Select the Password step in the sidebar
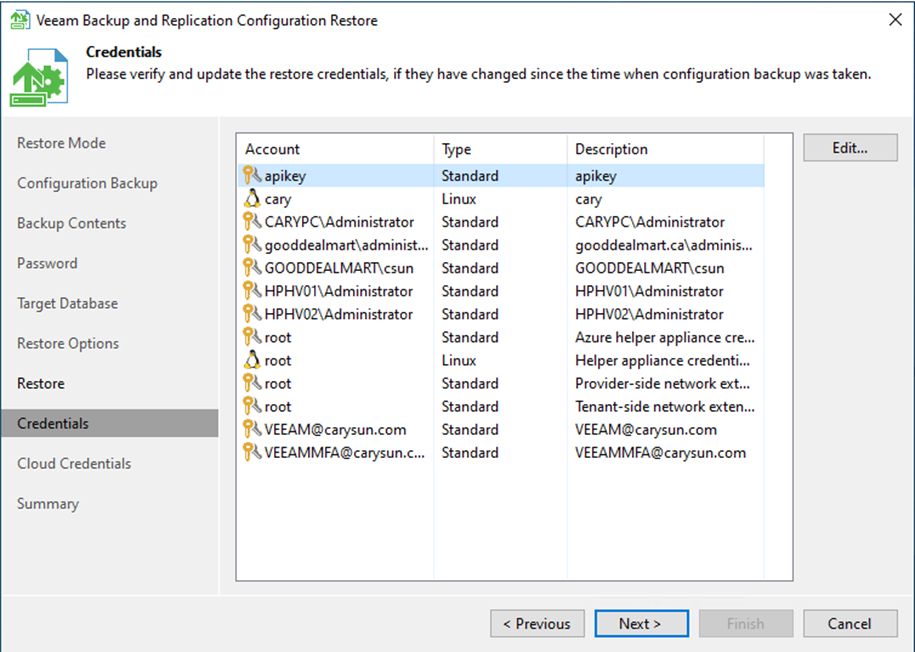The width and height of the screenshot is (915, 652). click(47, 263)
